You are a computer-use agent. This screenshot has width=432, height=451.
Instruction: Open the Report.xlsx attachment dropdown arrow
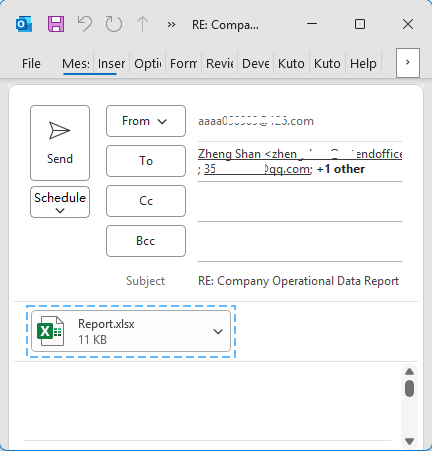218,331
